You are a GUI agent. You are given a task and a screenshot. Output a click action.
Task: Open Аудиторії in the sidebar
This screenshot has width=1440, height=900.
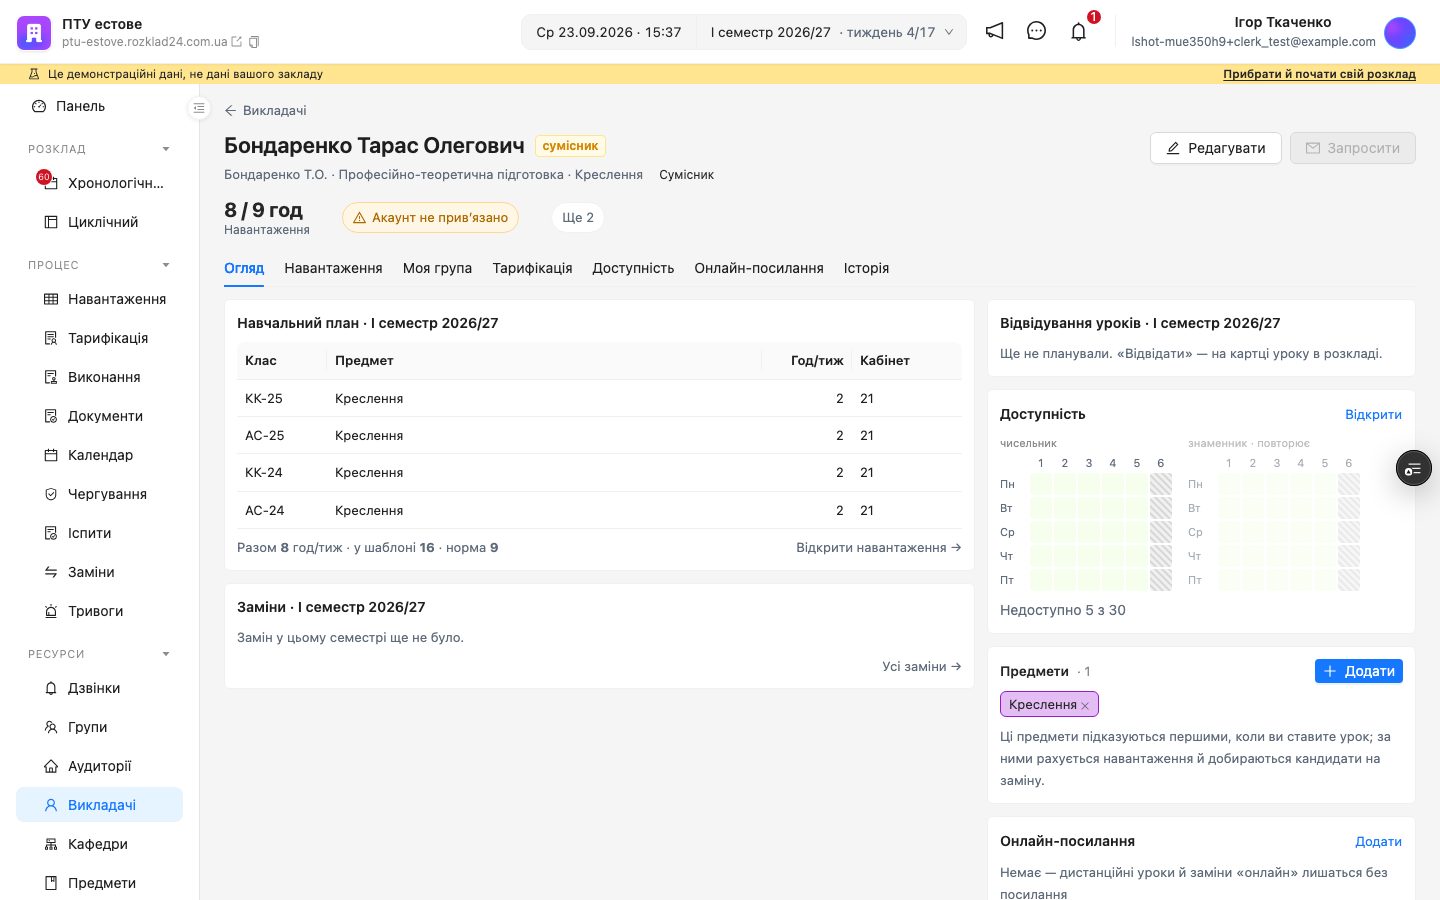(x=99, y=766)
